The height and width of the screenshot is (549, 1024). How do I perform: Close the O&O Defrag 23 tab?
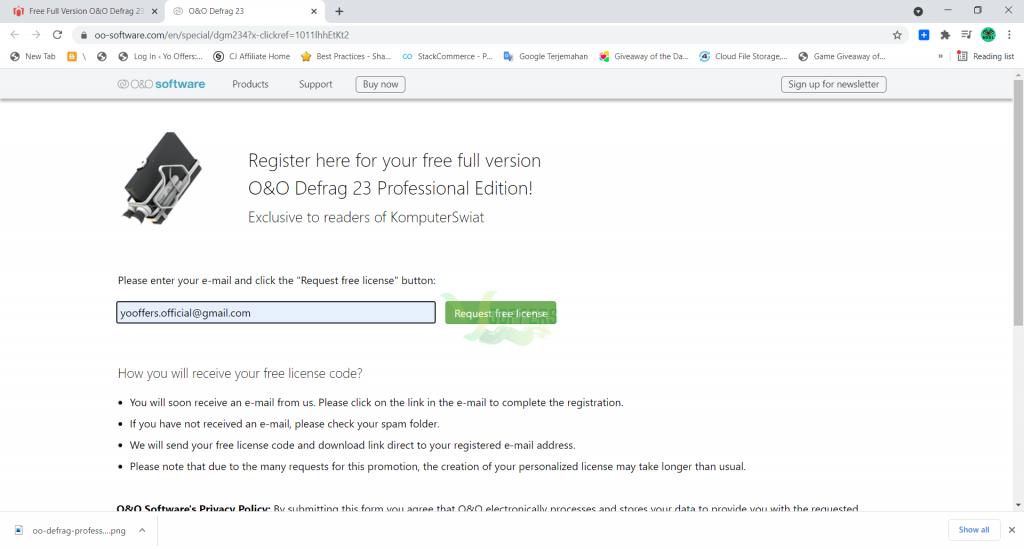tap(313, 11)
